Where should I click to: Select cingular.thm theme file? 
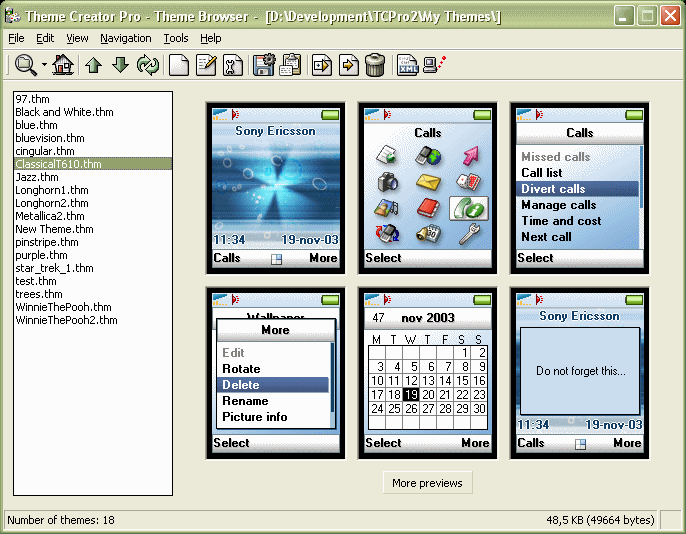tap(93, 151)
